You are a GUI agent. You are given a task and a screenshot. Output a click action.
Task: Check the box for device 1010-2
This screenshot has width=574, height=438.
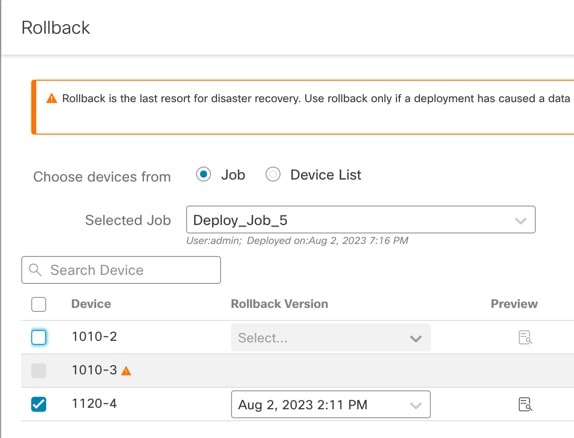coord(38,337)
